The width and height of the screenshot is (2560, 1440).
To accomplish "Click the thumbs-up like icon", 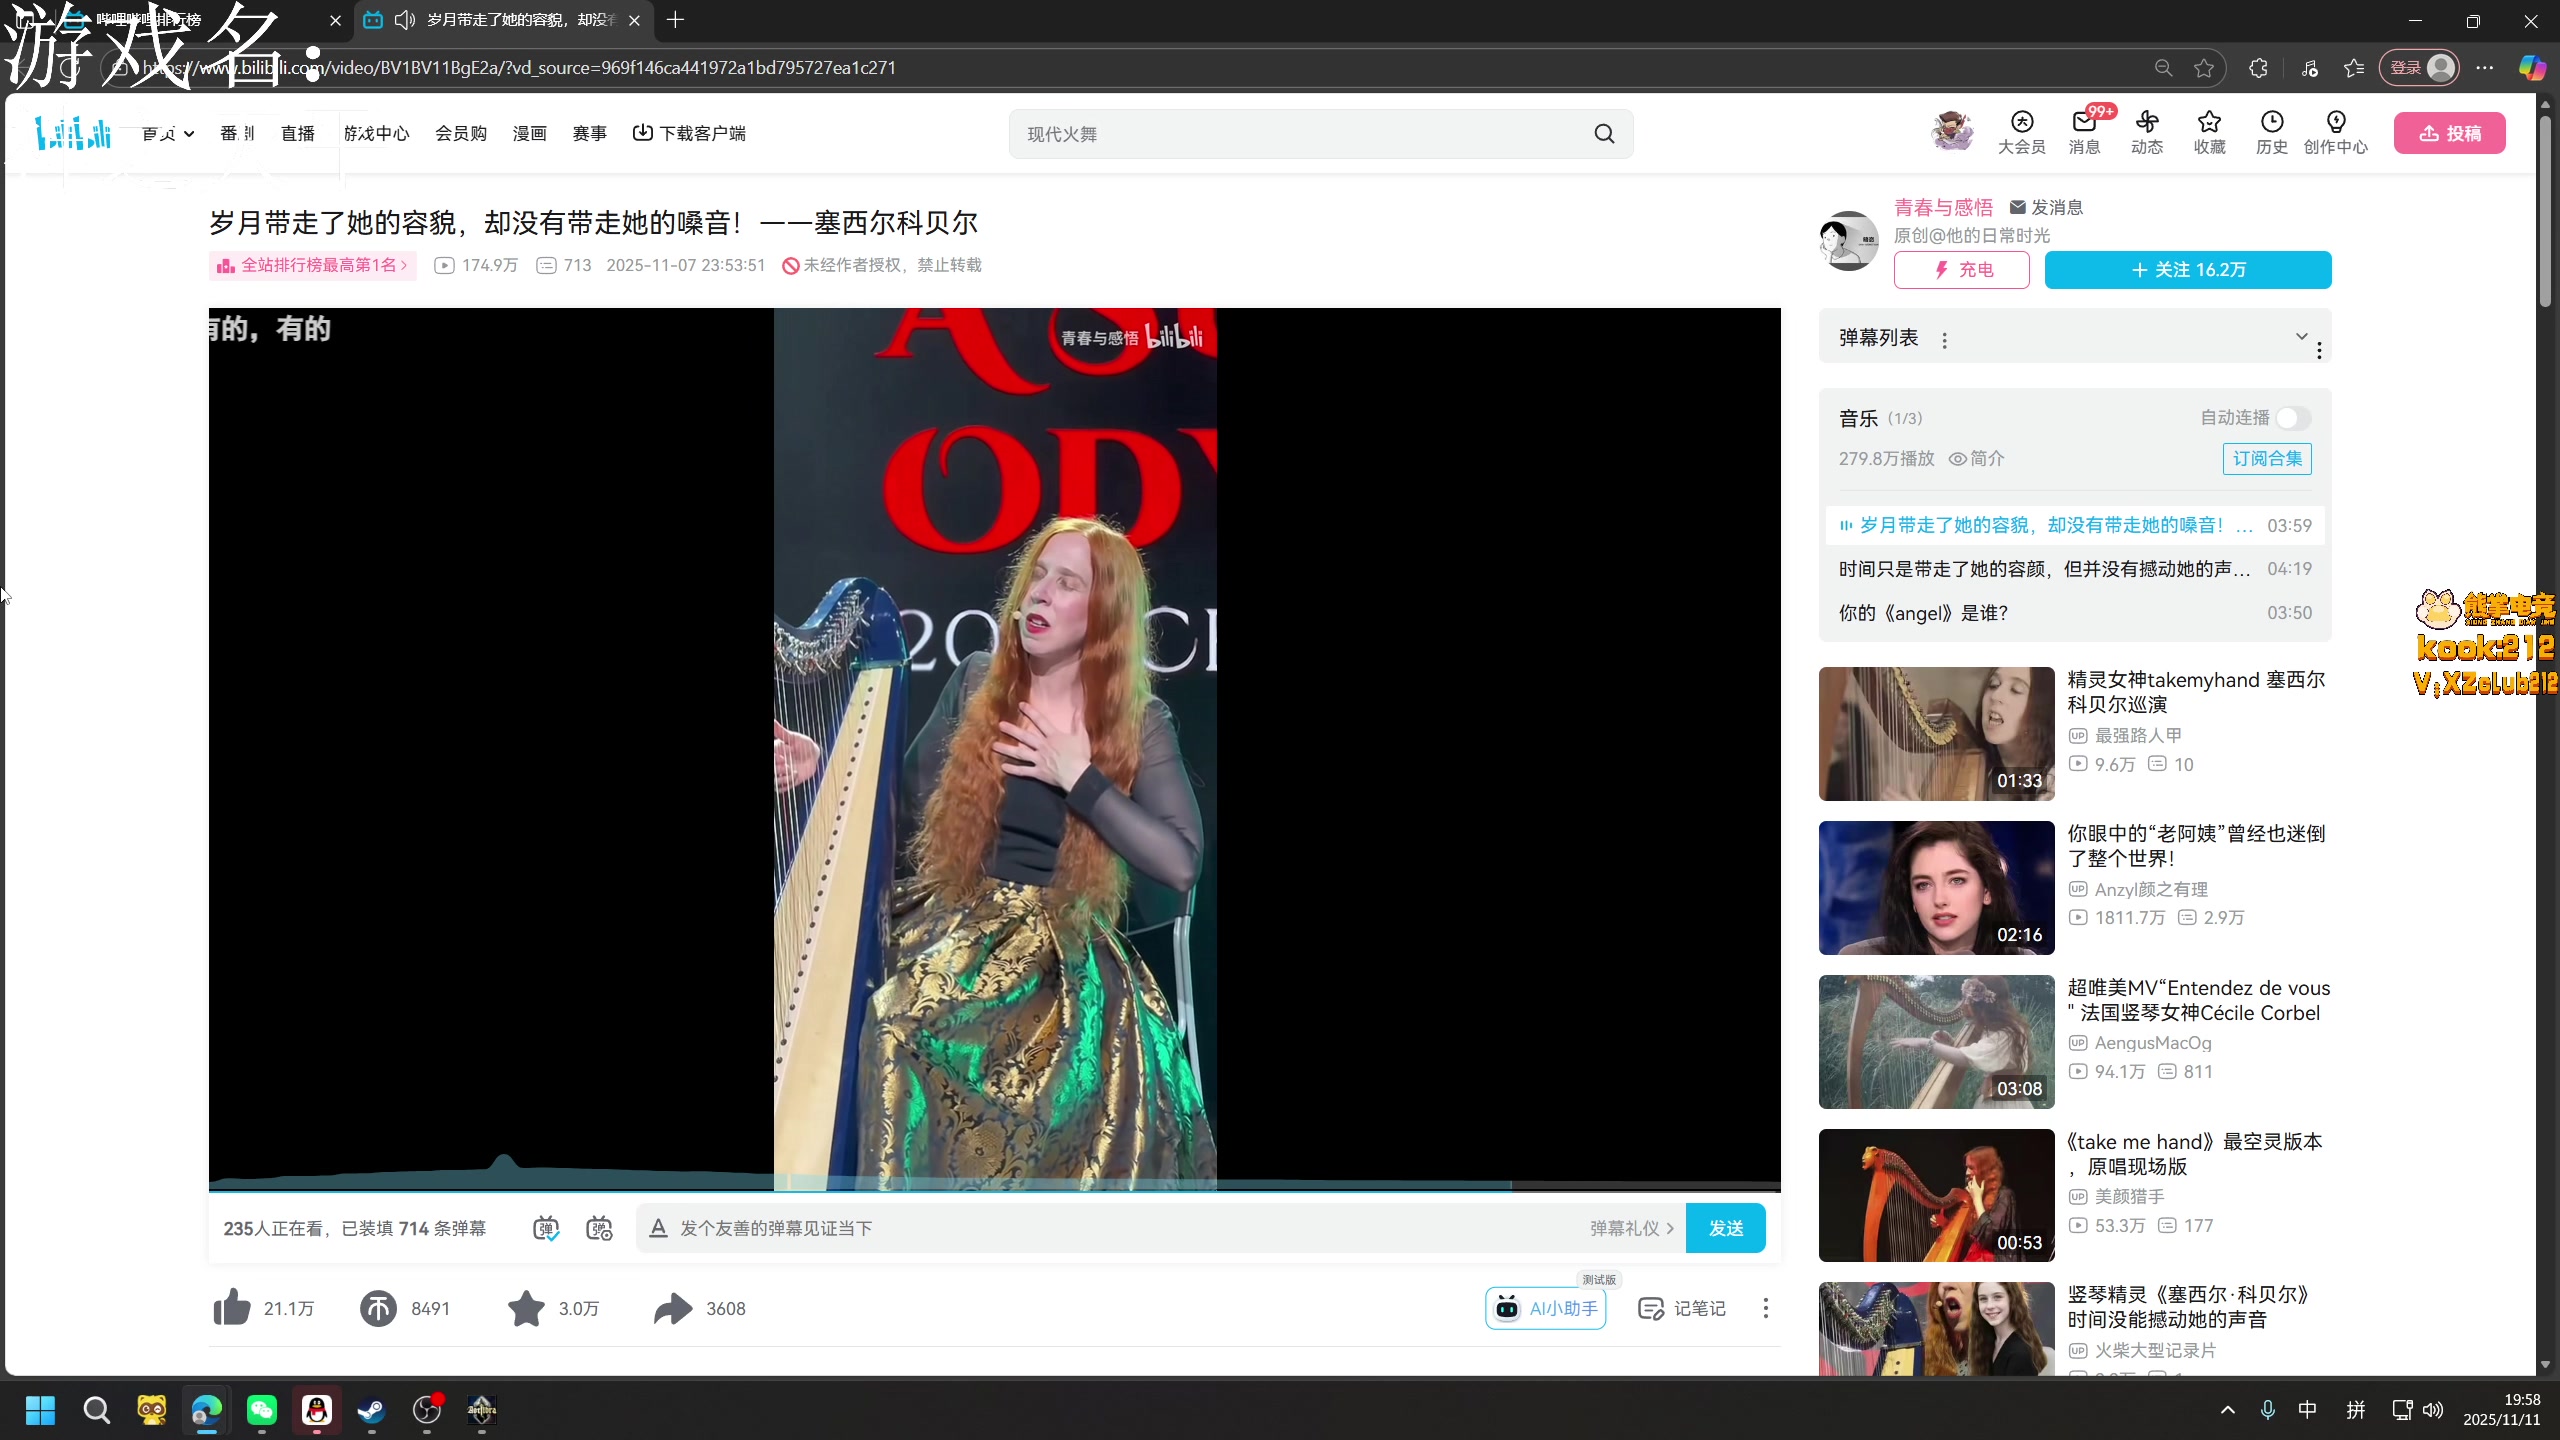I will pyautogui.click(x=232, y=1308).
